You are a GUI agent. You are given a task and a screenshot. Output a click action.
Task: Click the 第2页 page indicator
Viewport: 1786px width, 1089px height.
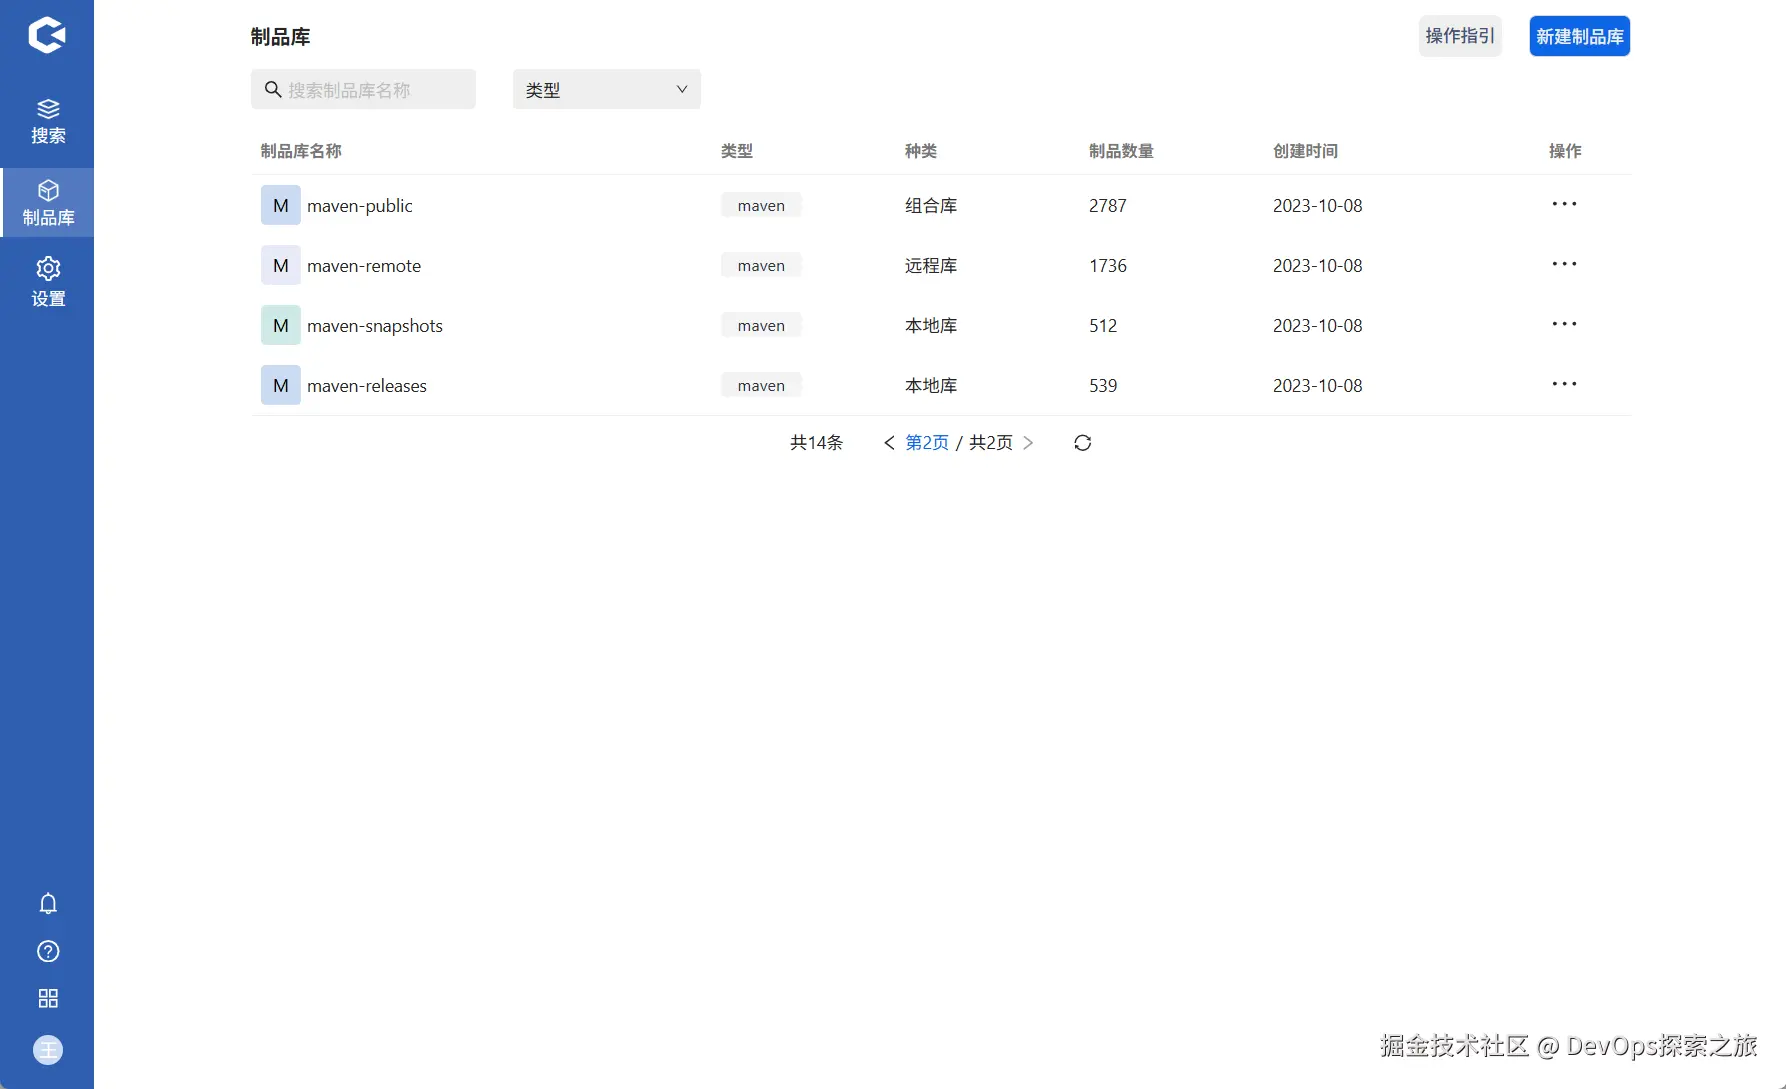tap(927, 443)
